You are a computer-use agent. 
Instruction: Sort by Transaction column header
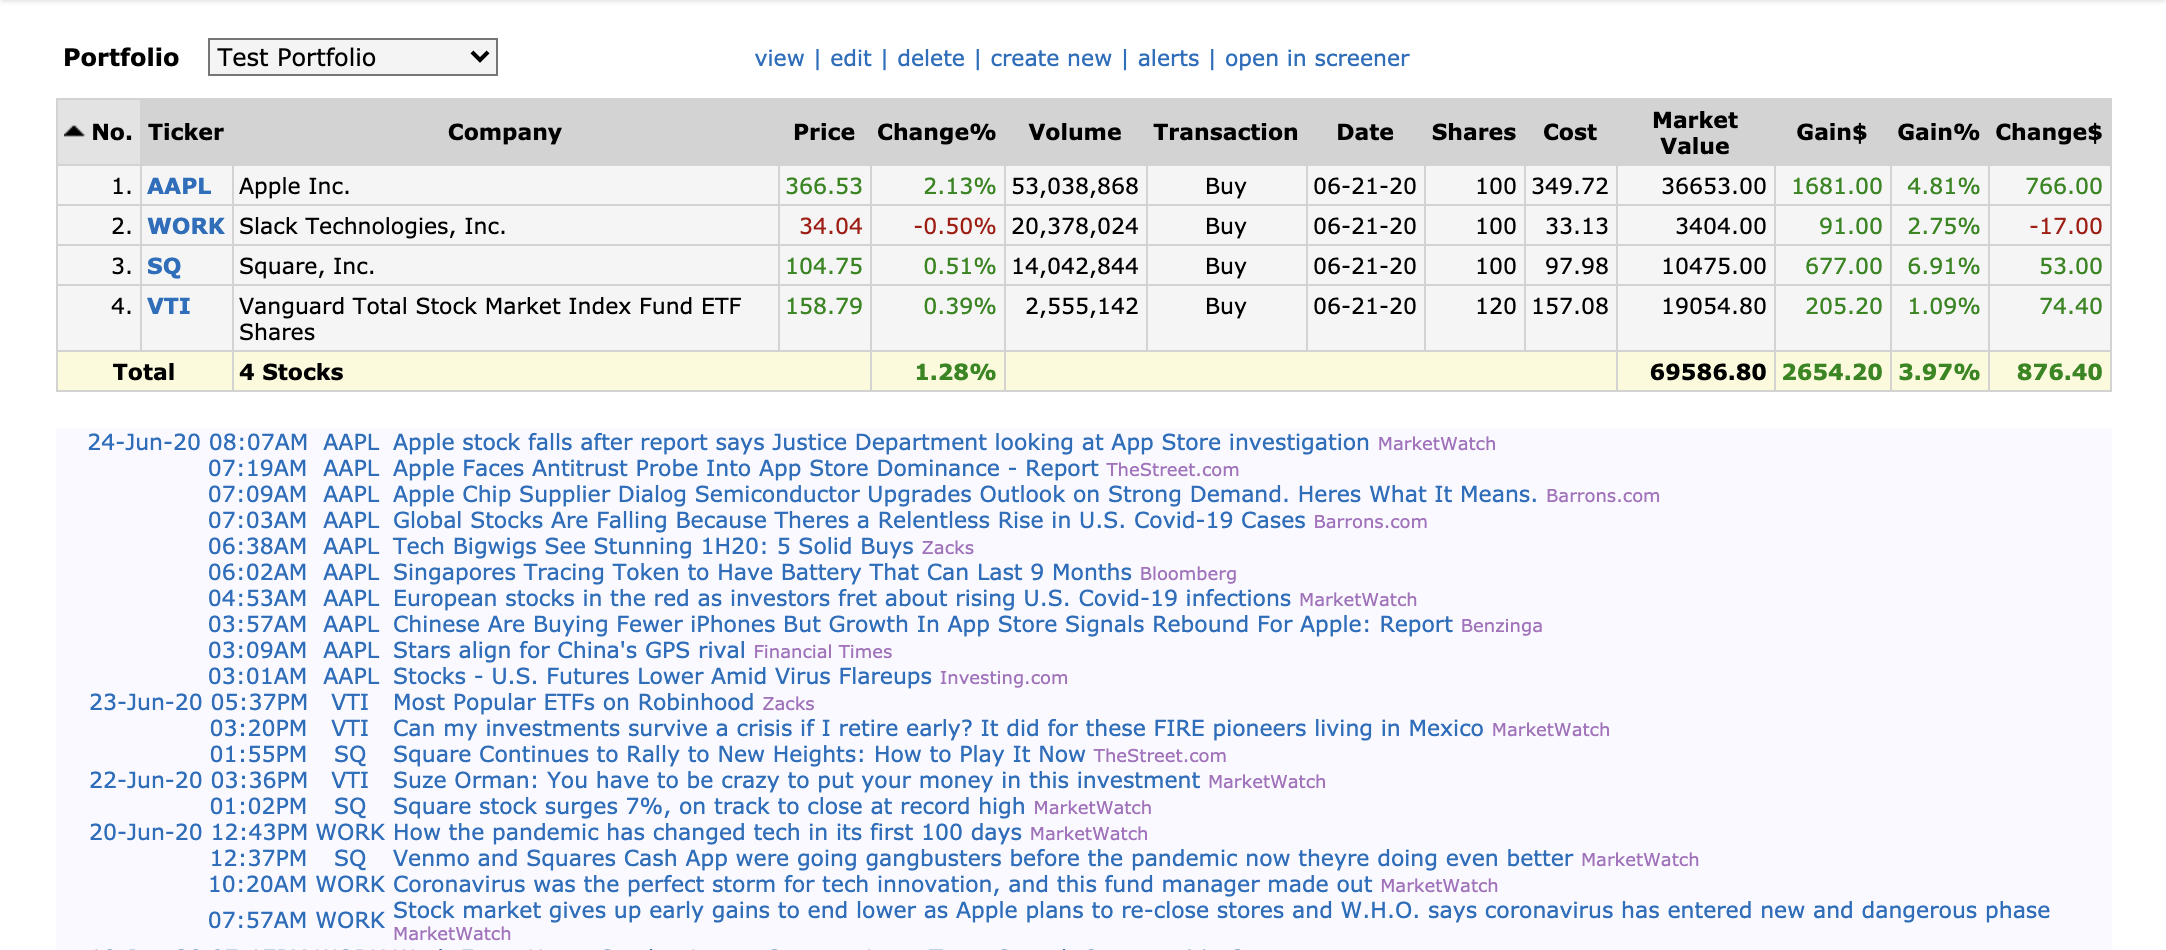(1225, 132)
